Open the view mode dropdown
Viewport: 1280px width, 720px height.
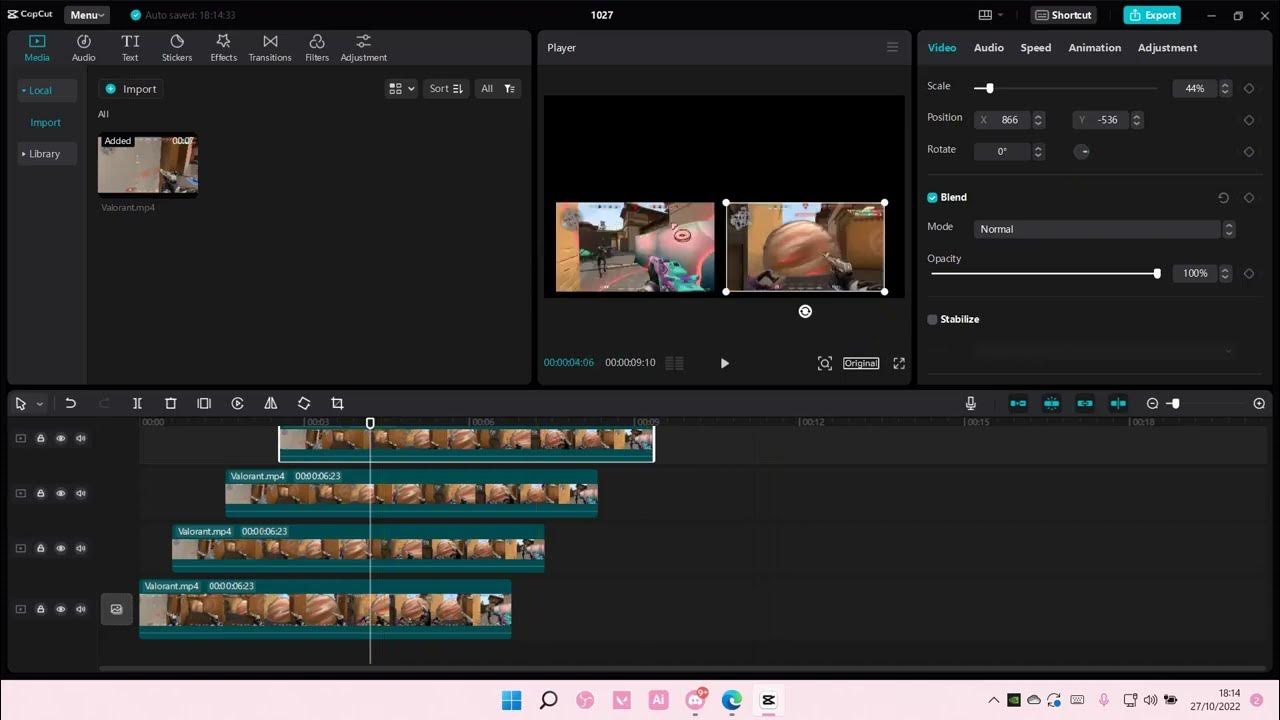pyautogui.click(x=401, y=89)
